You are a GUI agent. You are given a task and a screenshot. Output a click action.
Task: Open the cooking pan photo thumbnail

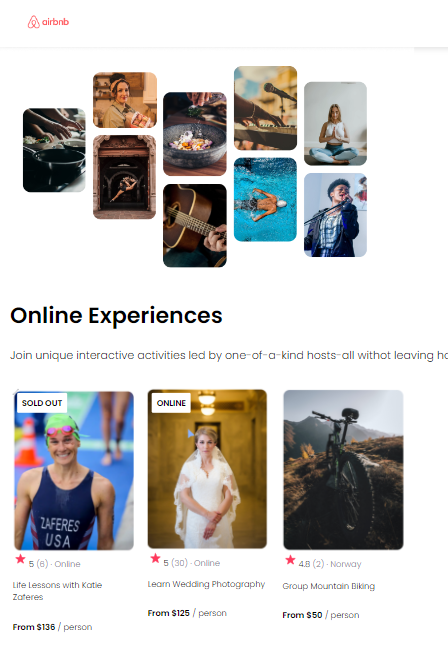(54, 150)
